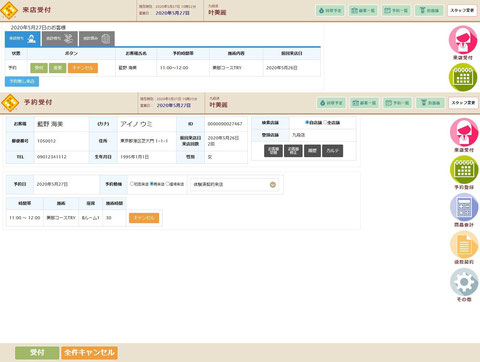Open 予約一覧 in the 予約受付 header

[397, 103]
